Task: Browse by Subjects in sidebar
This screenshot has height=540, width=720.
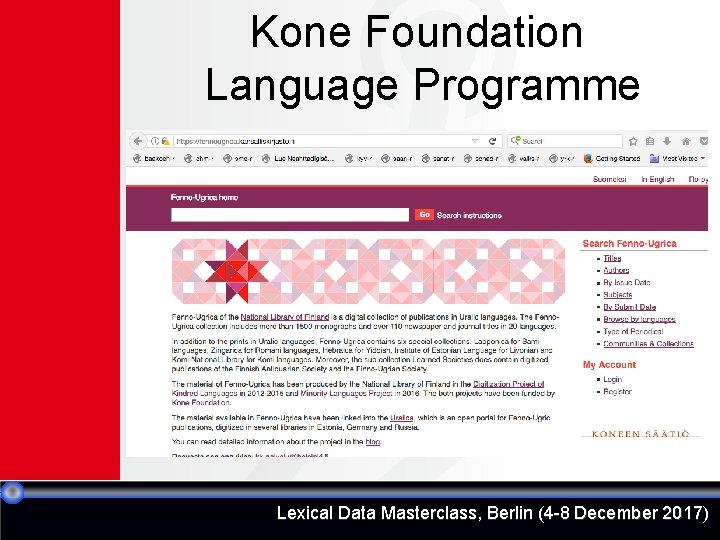Action: pos(618,294)
